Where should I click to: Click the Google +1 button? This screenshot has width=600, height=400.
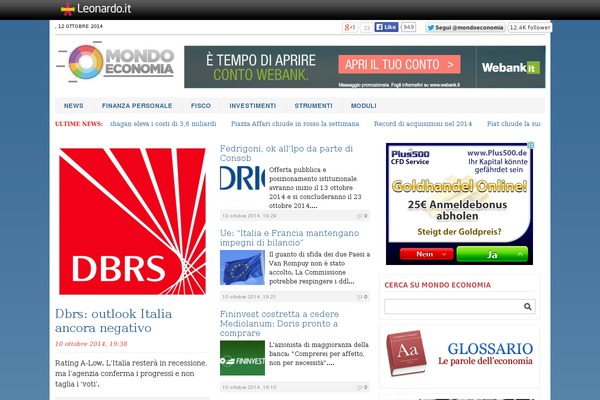350,28
